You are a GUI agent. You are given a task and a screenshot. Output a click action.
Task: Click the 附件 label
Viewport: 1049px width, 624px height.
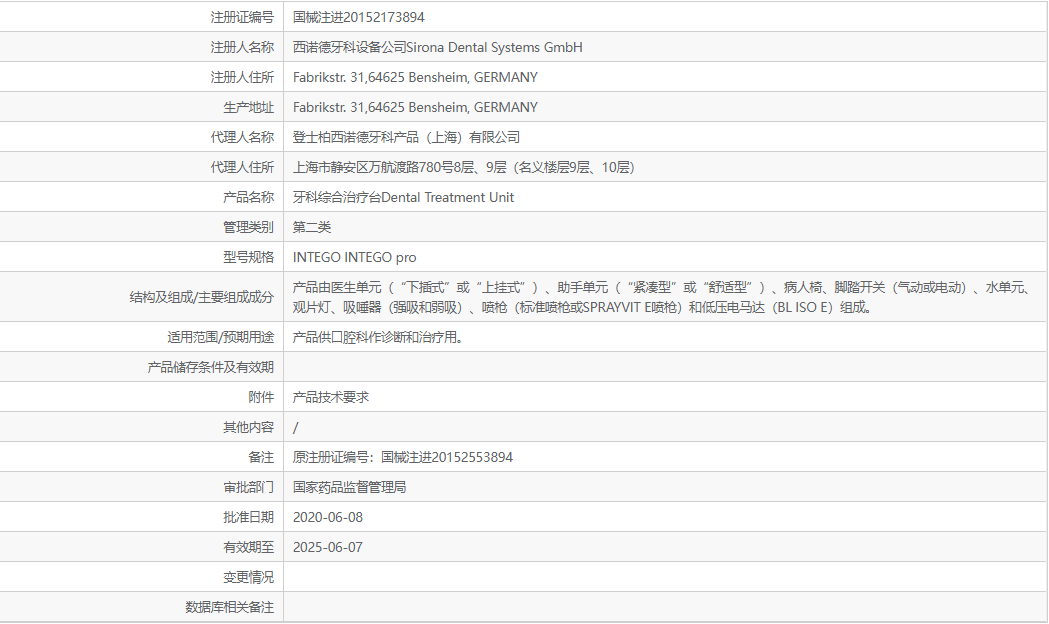pyautogui.click(x=261, y=397)
